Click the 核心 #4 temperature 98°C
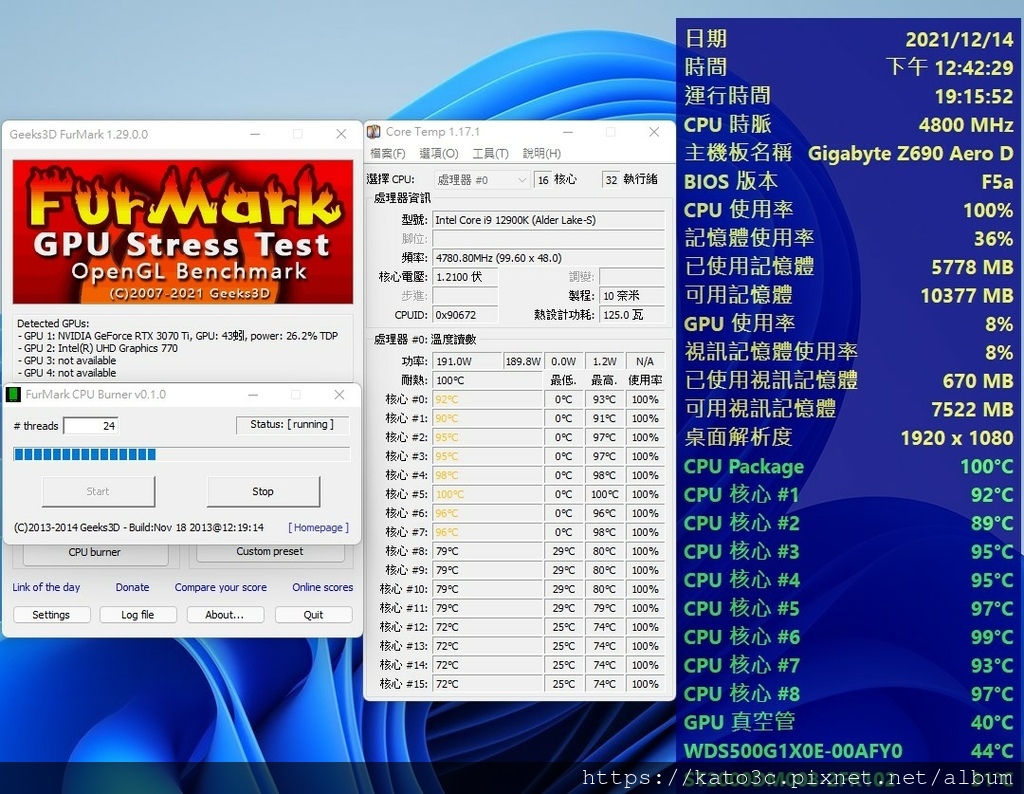The image size is (1024, 794). [487, 475]
